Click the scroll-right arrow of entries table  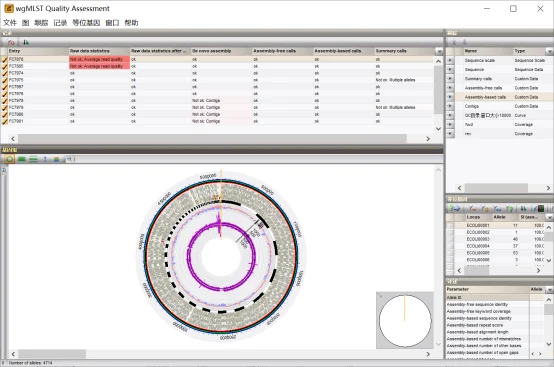(428, 139)
